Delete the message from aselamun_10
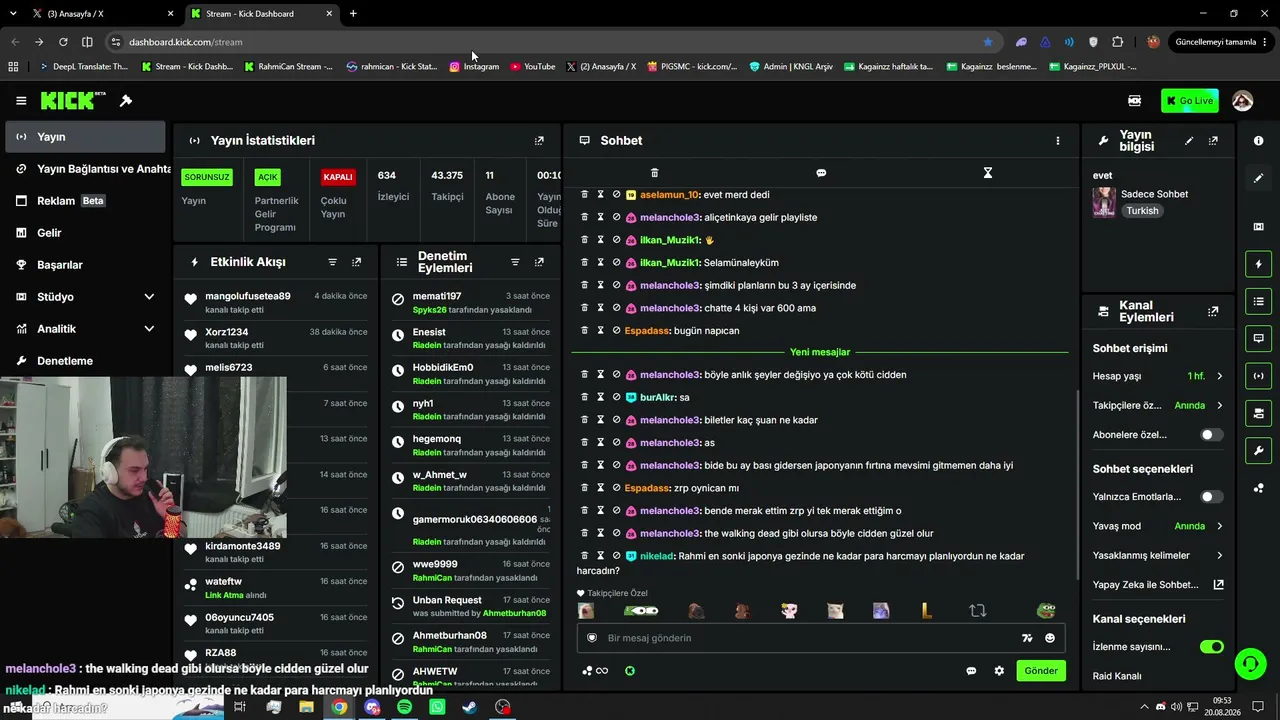 [585, 194]
